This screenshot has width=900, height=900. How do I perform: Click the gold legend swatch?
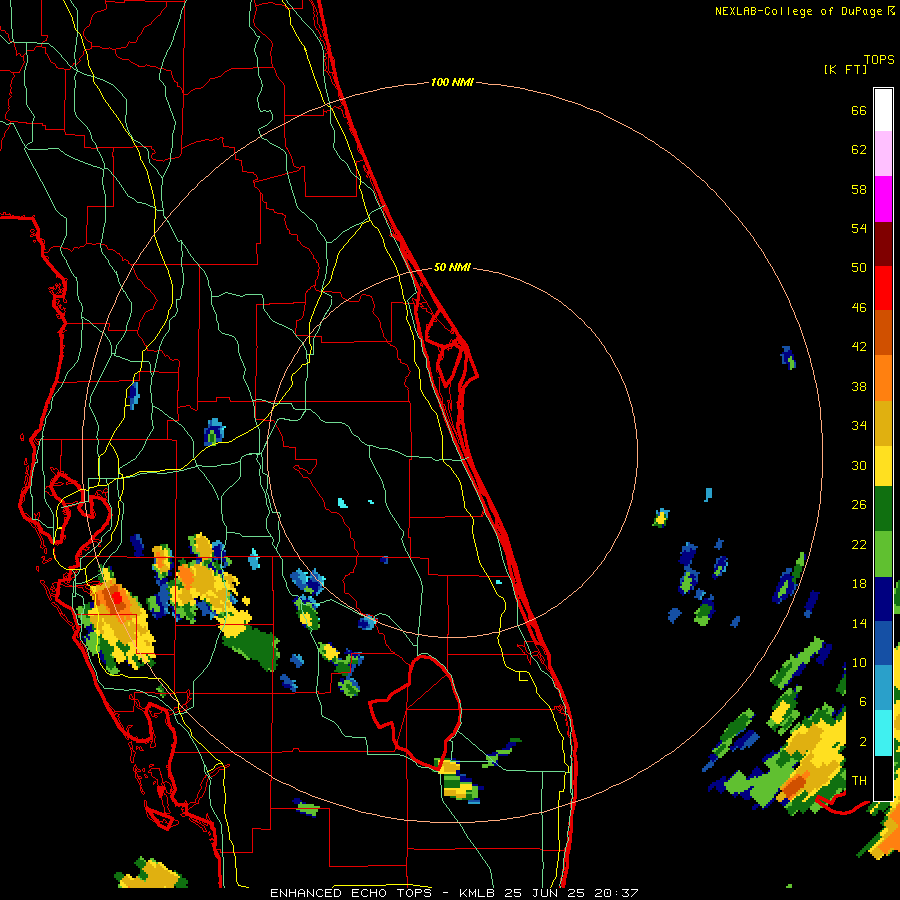[883, 423]
